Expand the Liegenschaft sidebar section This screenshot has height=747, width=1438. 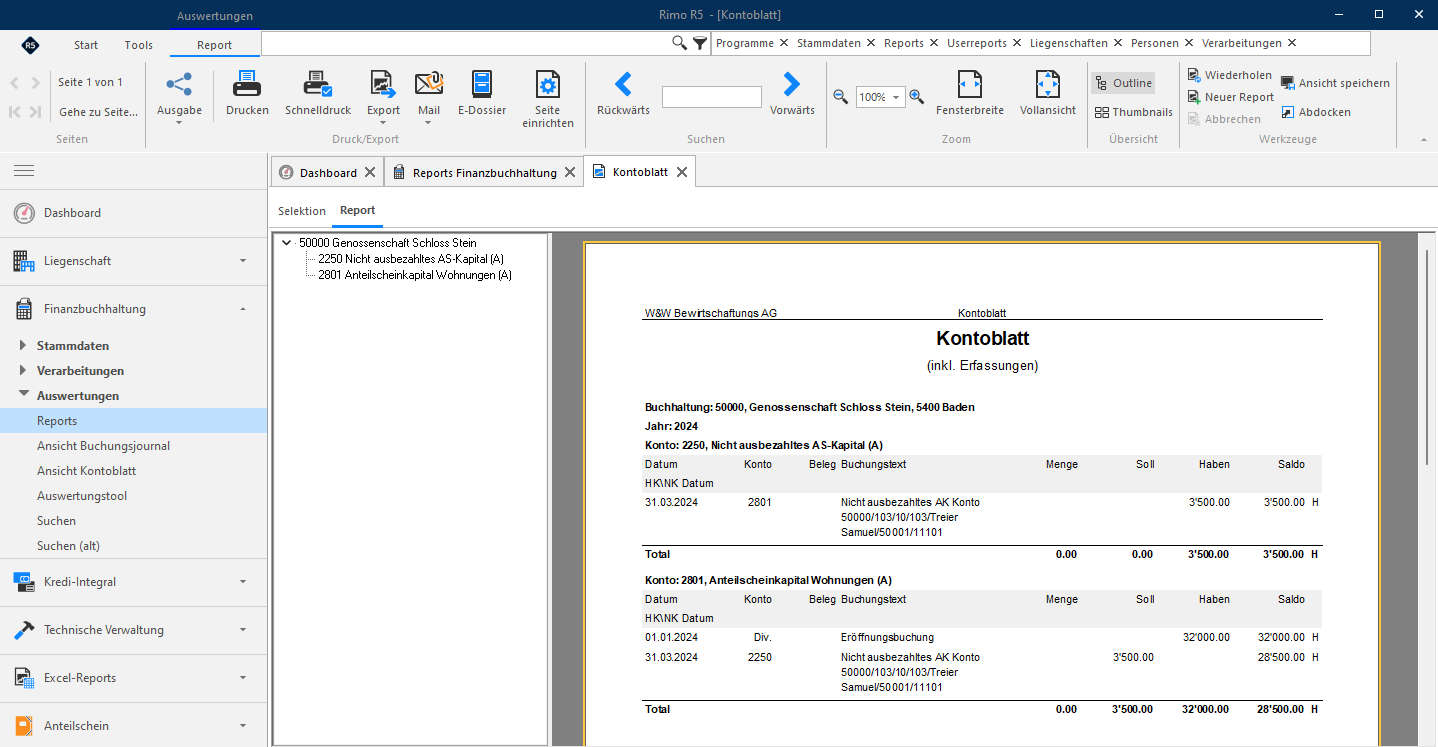(x=243, y=261)
